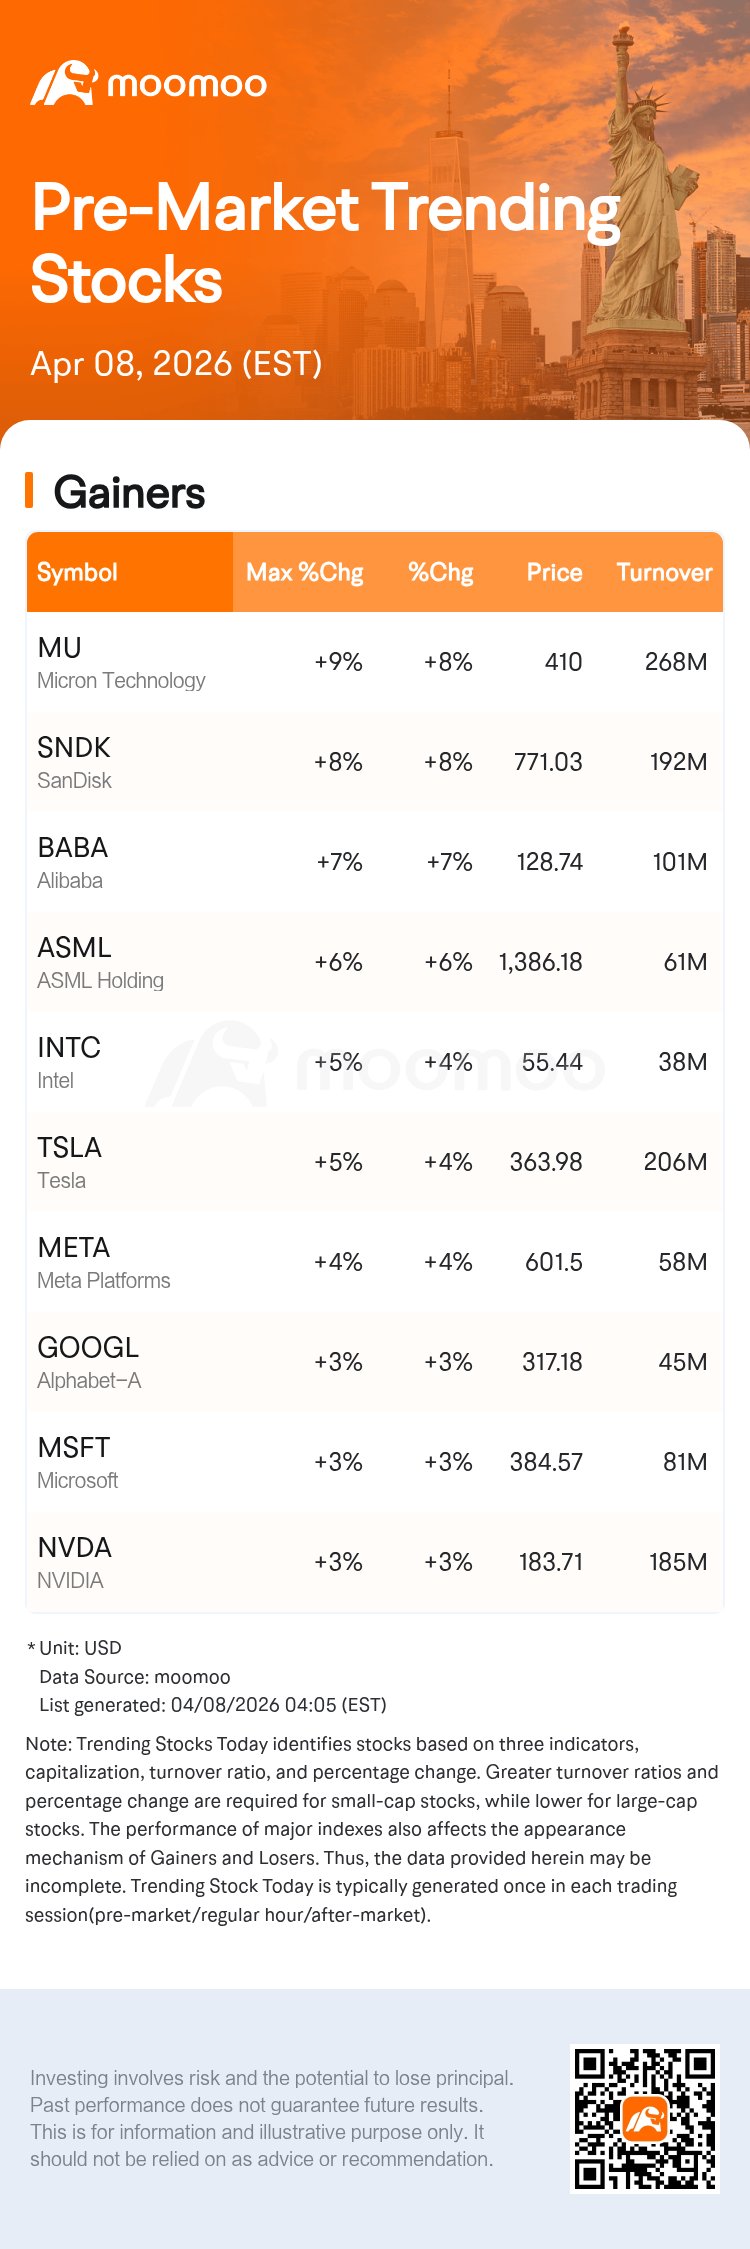Click the moomoo bull logo icon

click(63, 83)
